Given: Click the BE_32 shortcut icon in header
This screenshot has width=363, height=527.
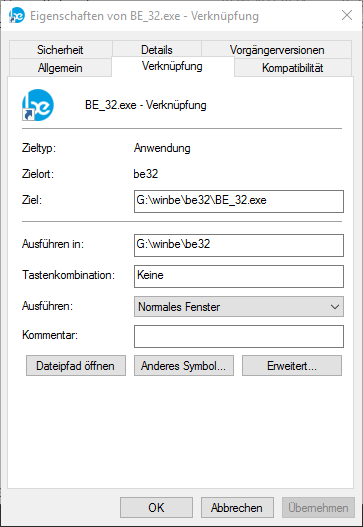Looking at the screenshot, I should tap(38, 105).
